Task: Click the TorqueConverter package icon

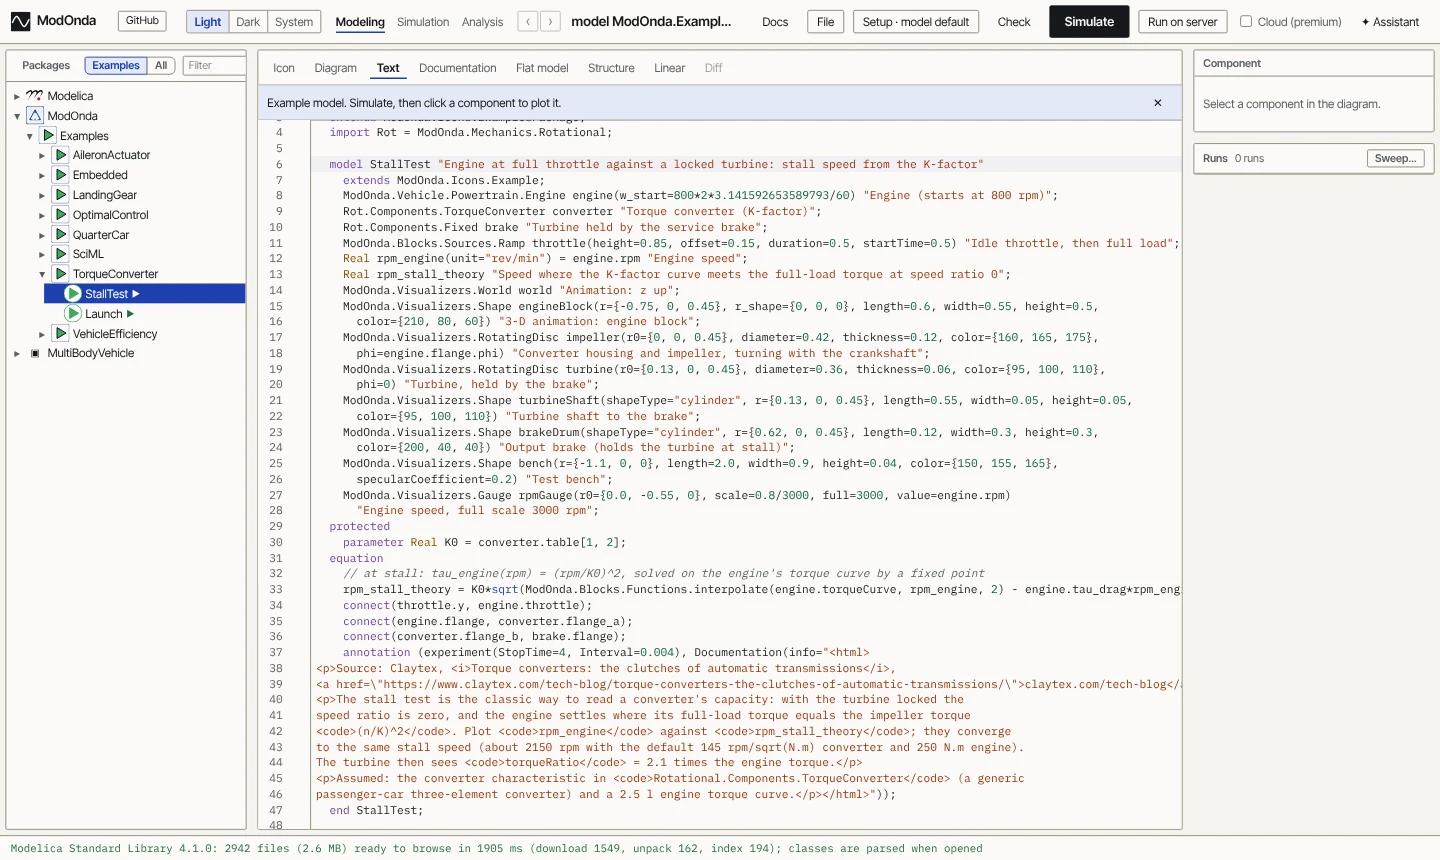Action: [61, 274]
